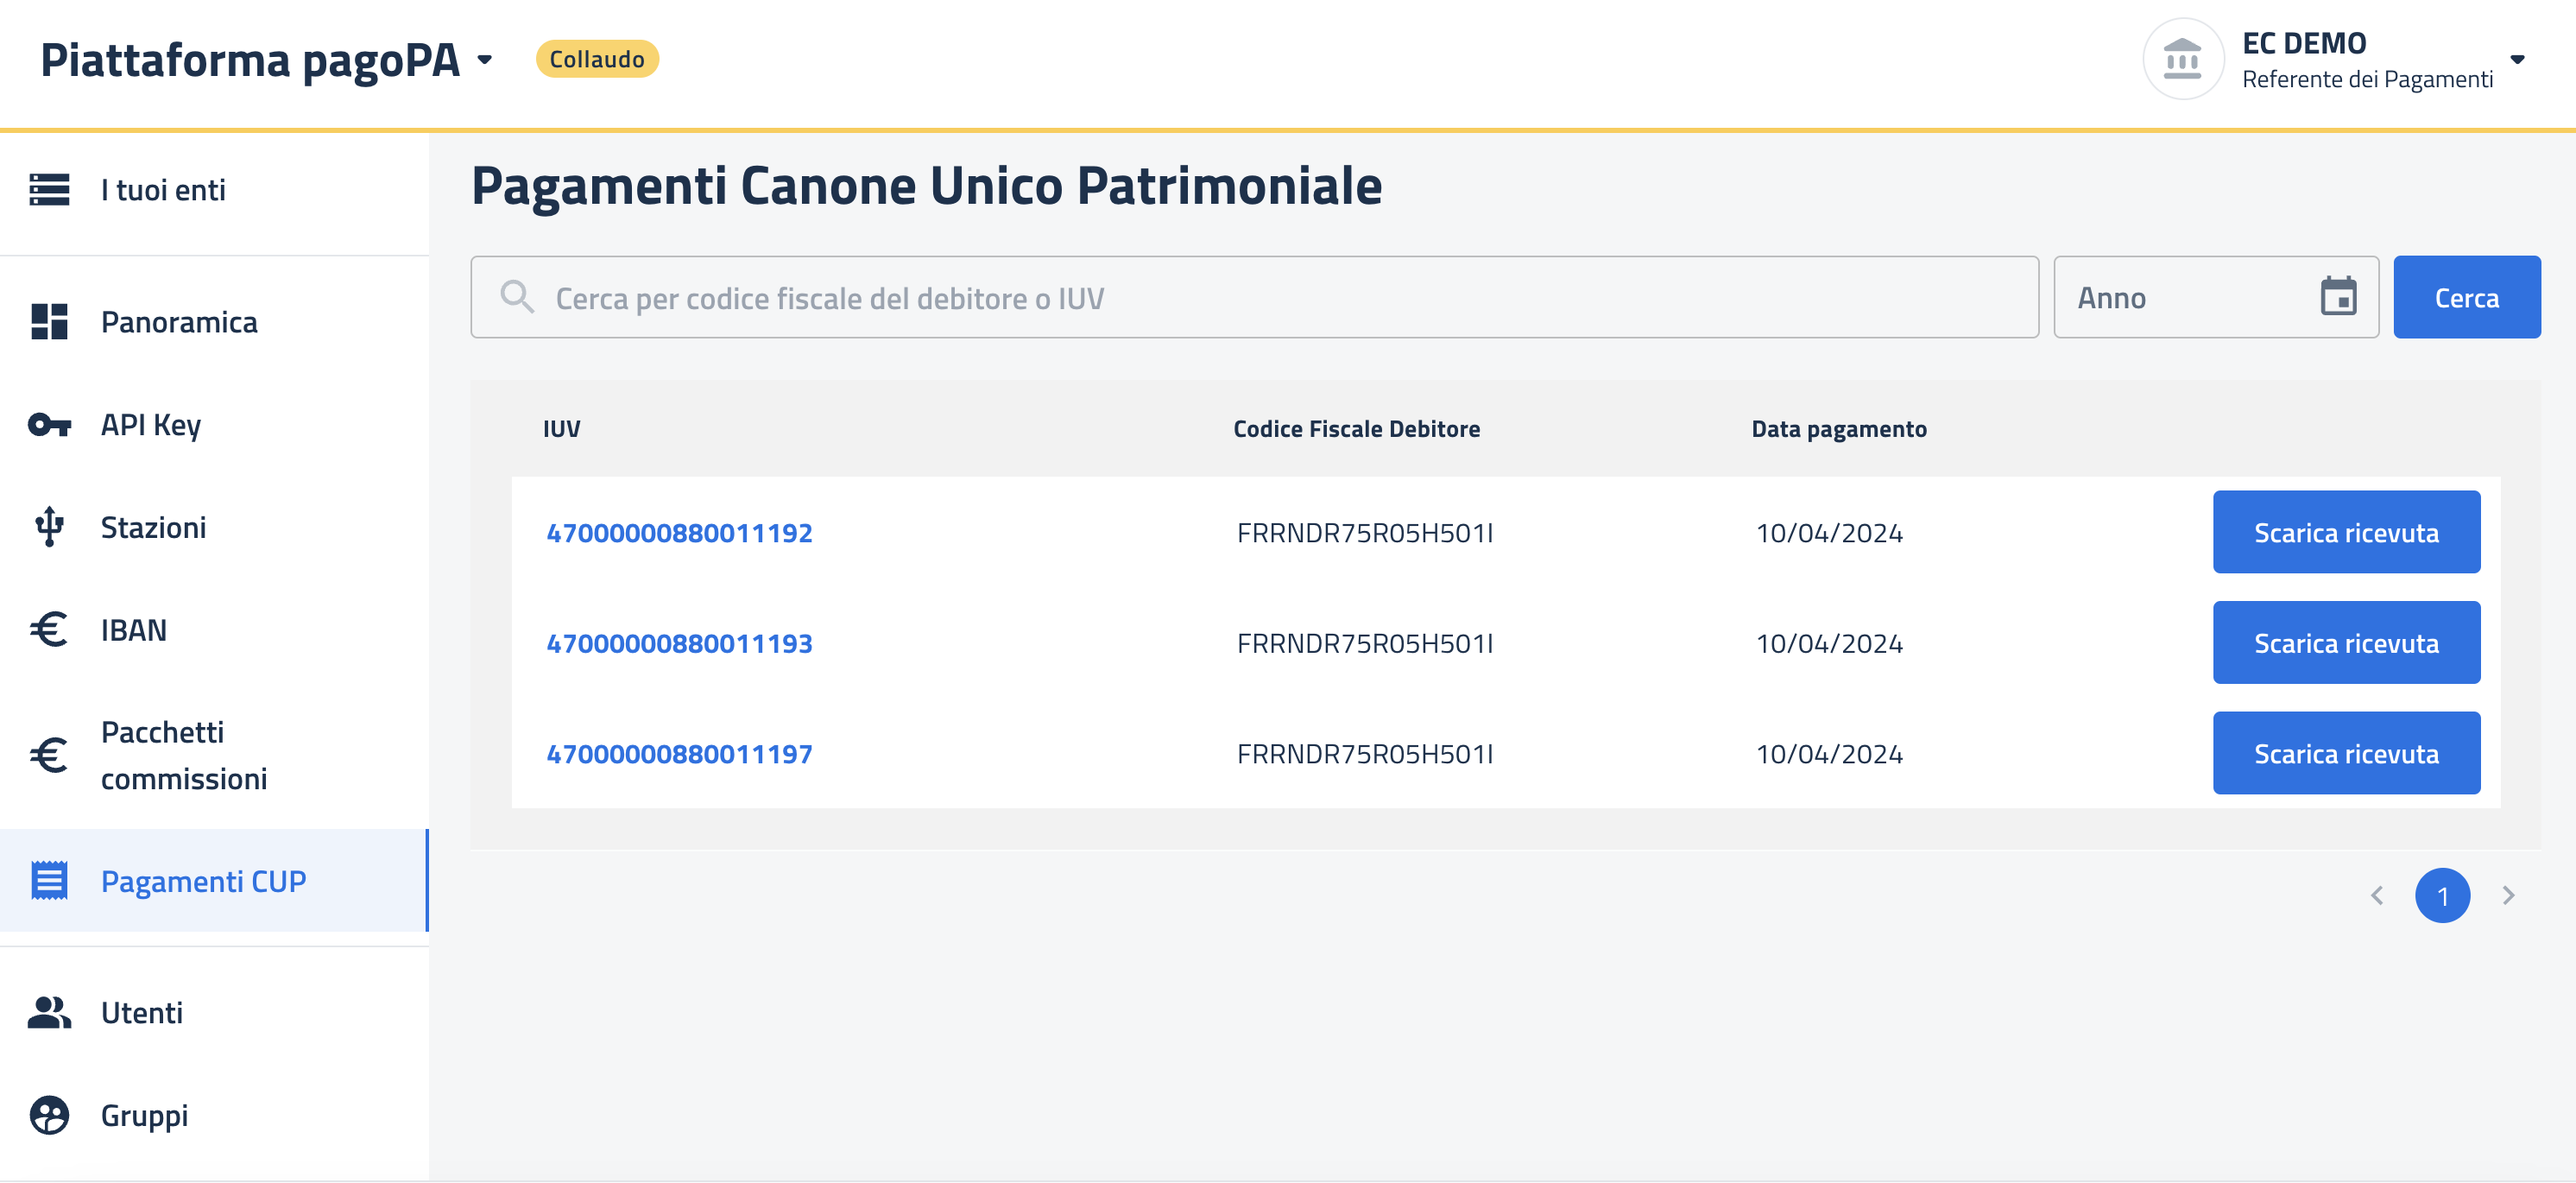Click the IBAN euro icon
2576x1183 pixels.
(49, 630)
